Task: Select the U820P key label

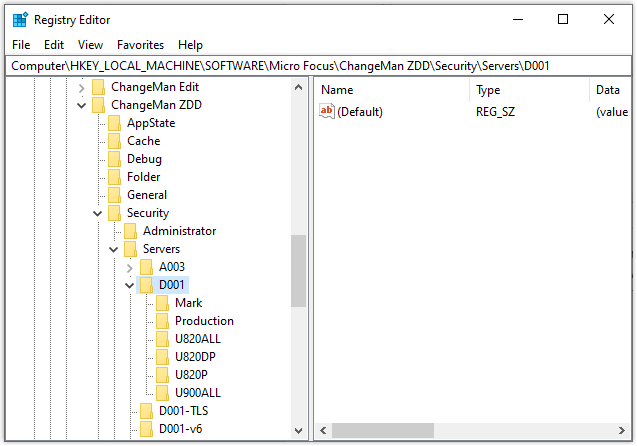Action: coord(191,375)
